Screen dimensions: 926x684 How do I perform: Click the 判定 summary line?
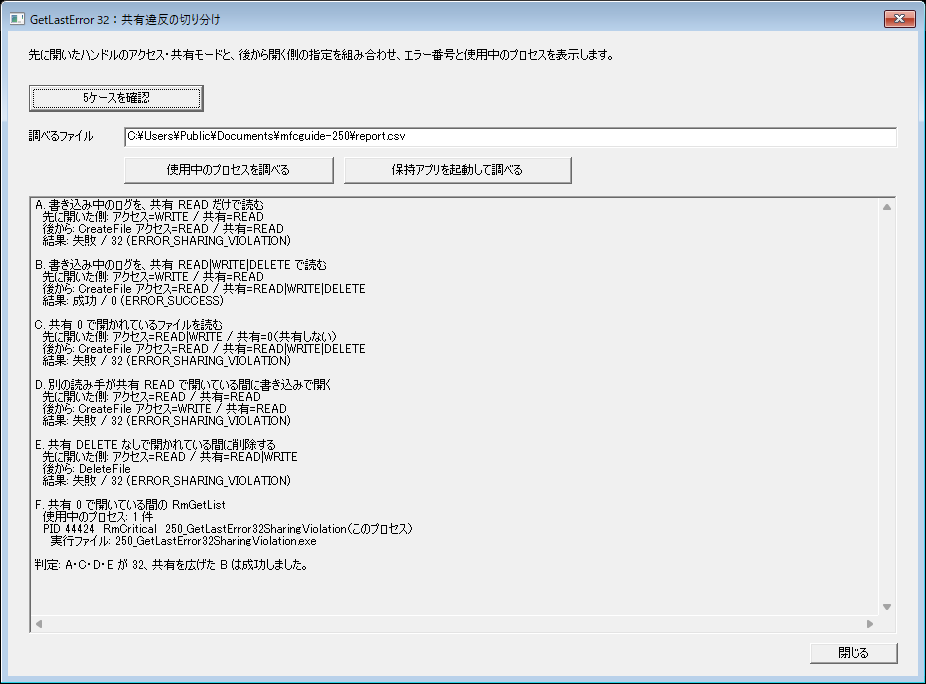pos(172,565)
